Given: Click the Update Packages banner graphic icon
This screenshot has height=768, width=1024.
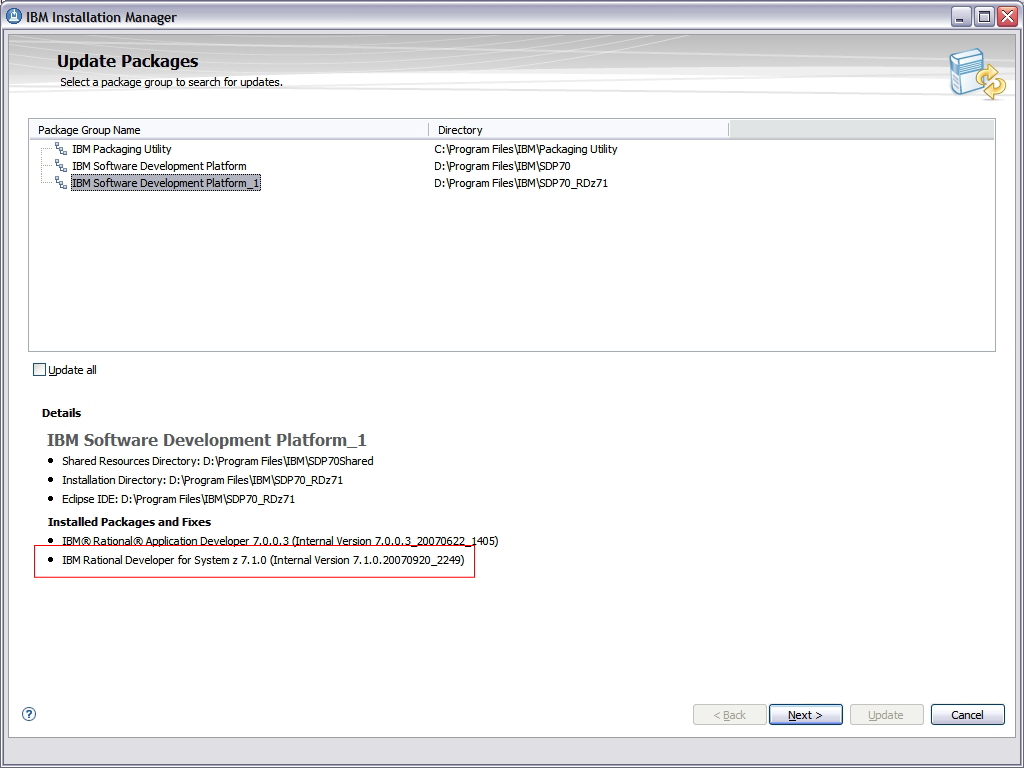Looking at the screenshot, I should (x=977, y=73).
